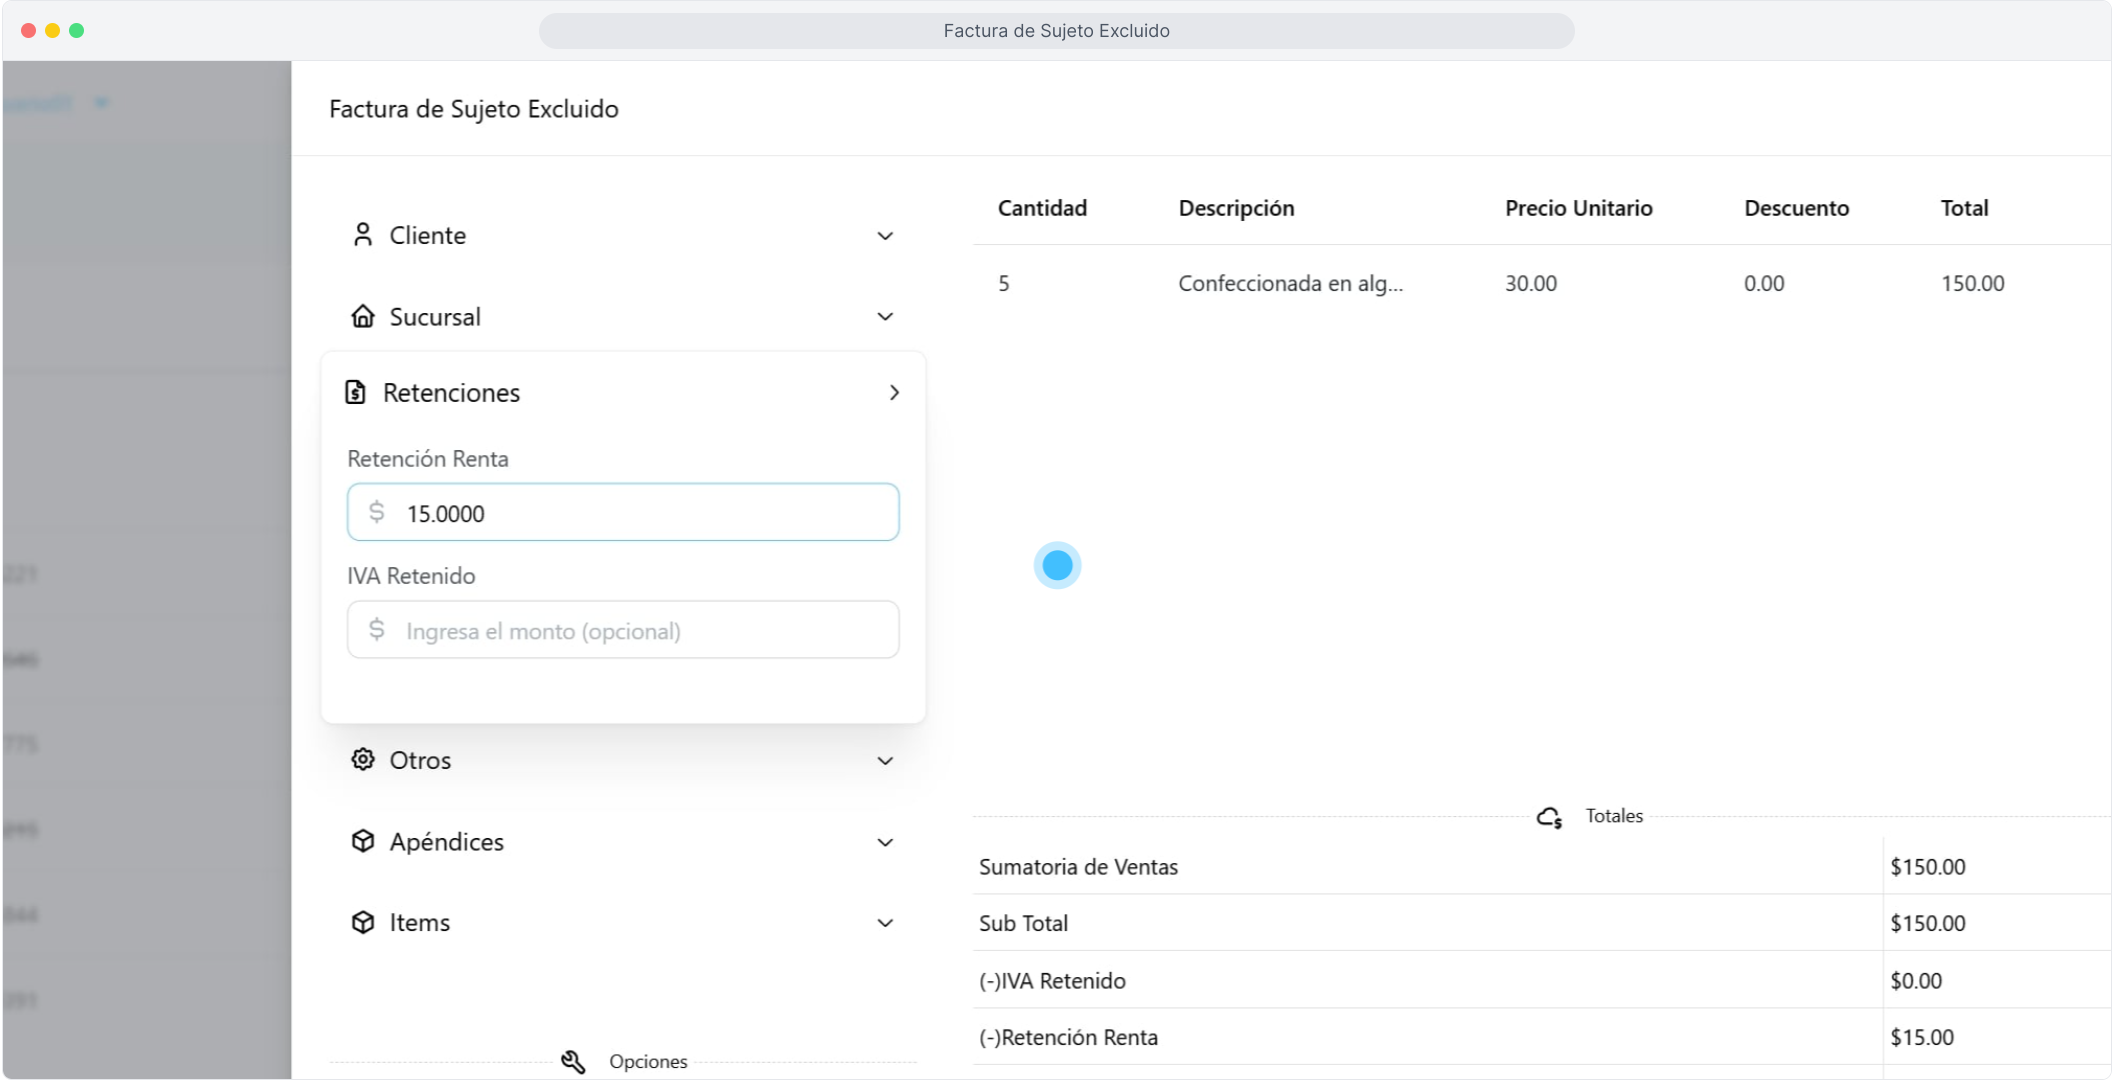The width and height of the screenshot is (2114, 1080).
Task: Expand the Sucursal section chevron
Action: [x=885, y=317]
